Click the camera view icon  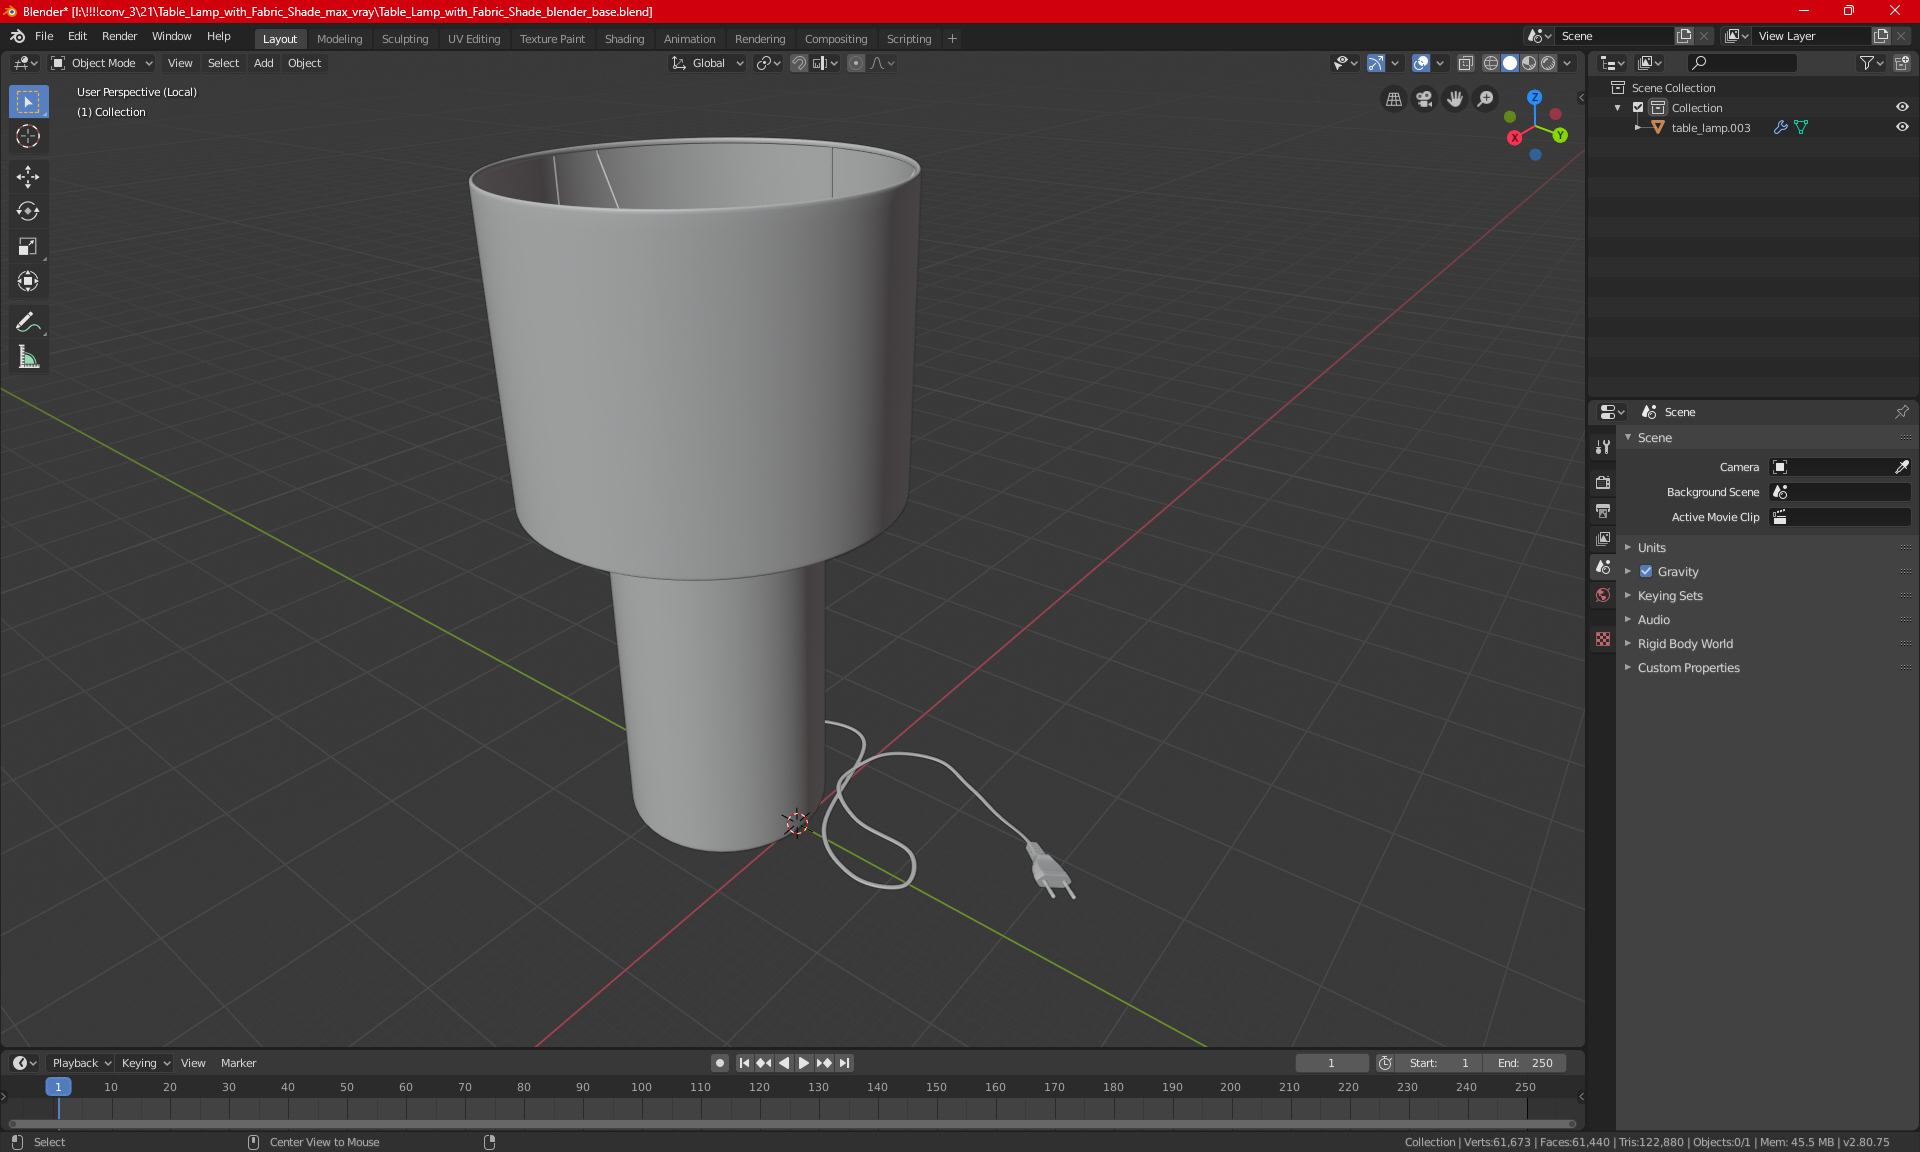[x=1424, y=99]
